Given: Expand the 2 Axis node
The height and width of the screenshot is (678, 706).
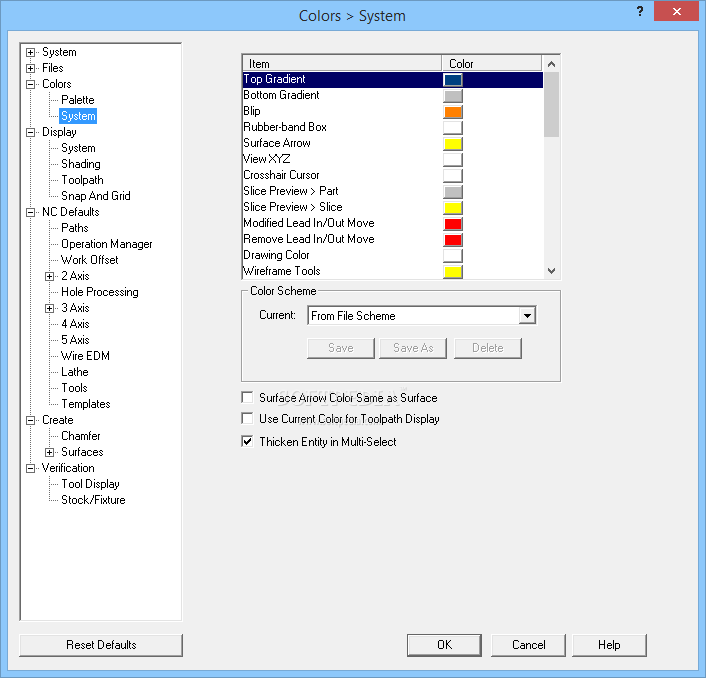Looking at the screenshot, I should [50, 276].
